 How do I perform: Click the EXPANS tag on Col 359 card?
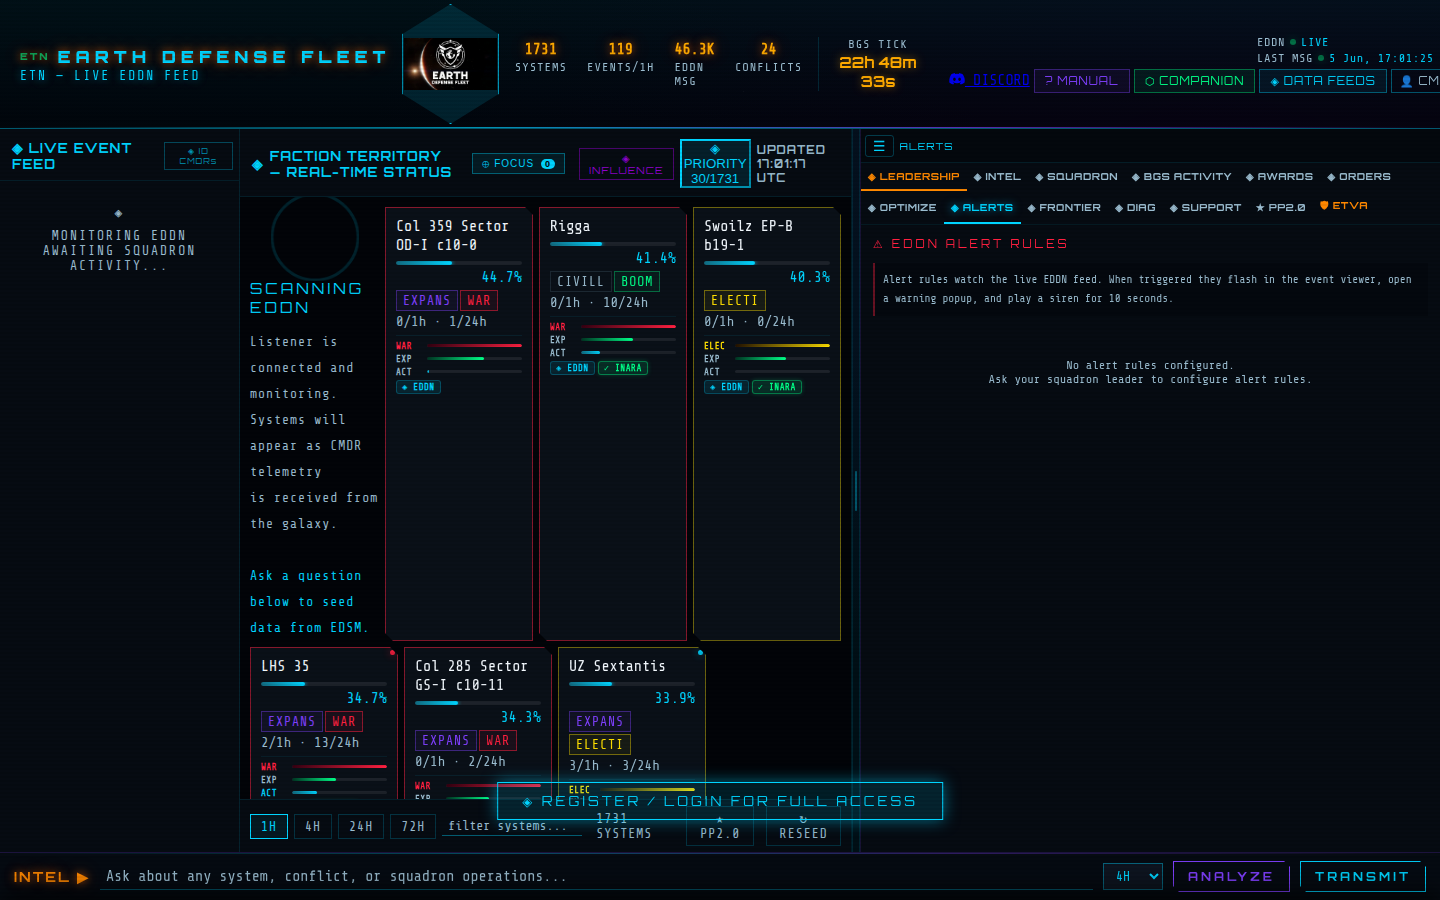pyautogui.click(x=427, y=301)
